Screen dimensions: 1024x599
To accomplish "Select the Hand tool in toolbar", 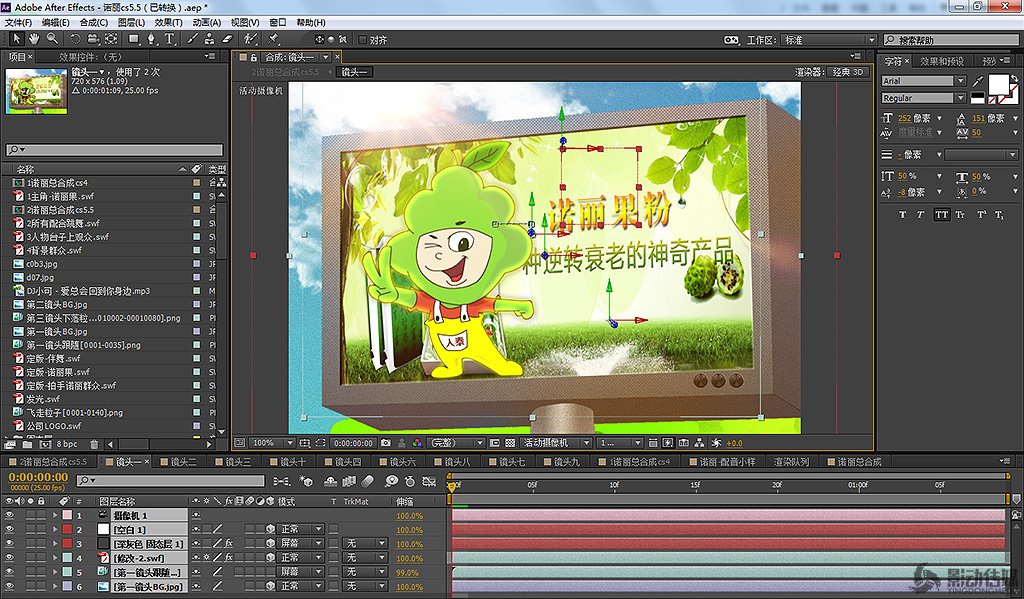I will click(x=35, y=39).
